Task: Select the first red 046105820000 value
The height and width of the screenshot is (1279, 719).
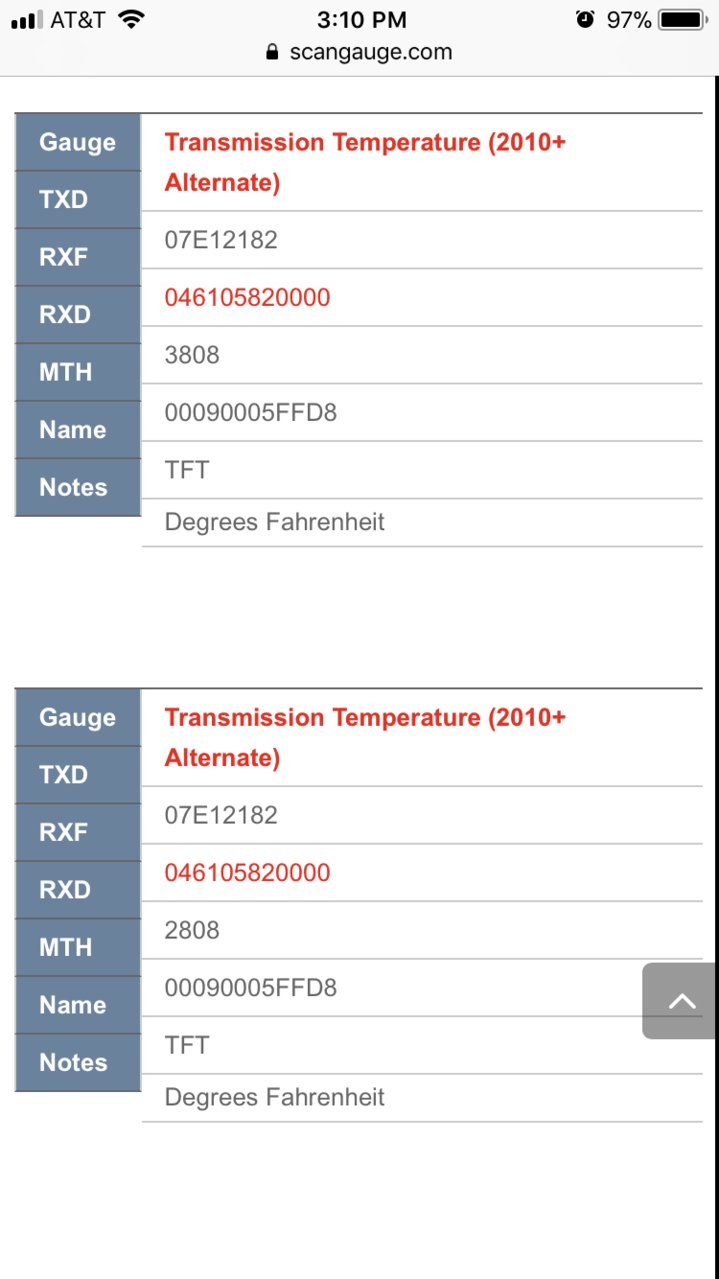Action: tap(247, 297)
